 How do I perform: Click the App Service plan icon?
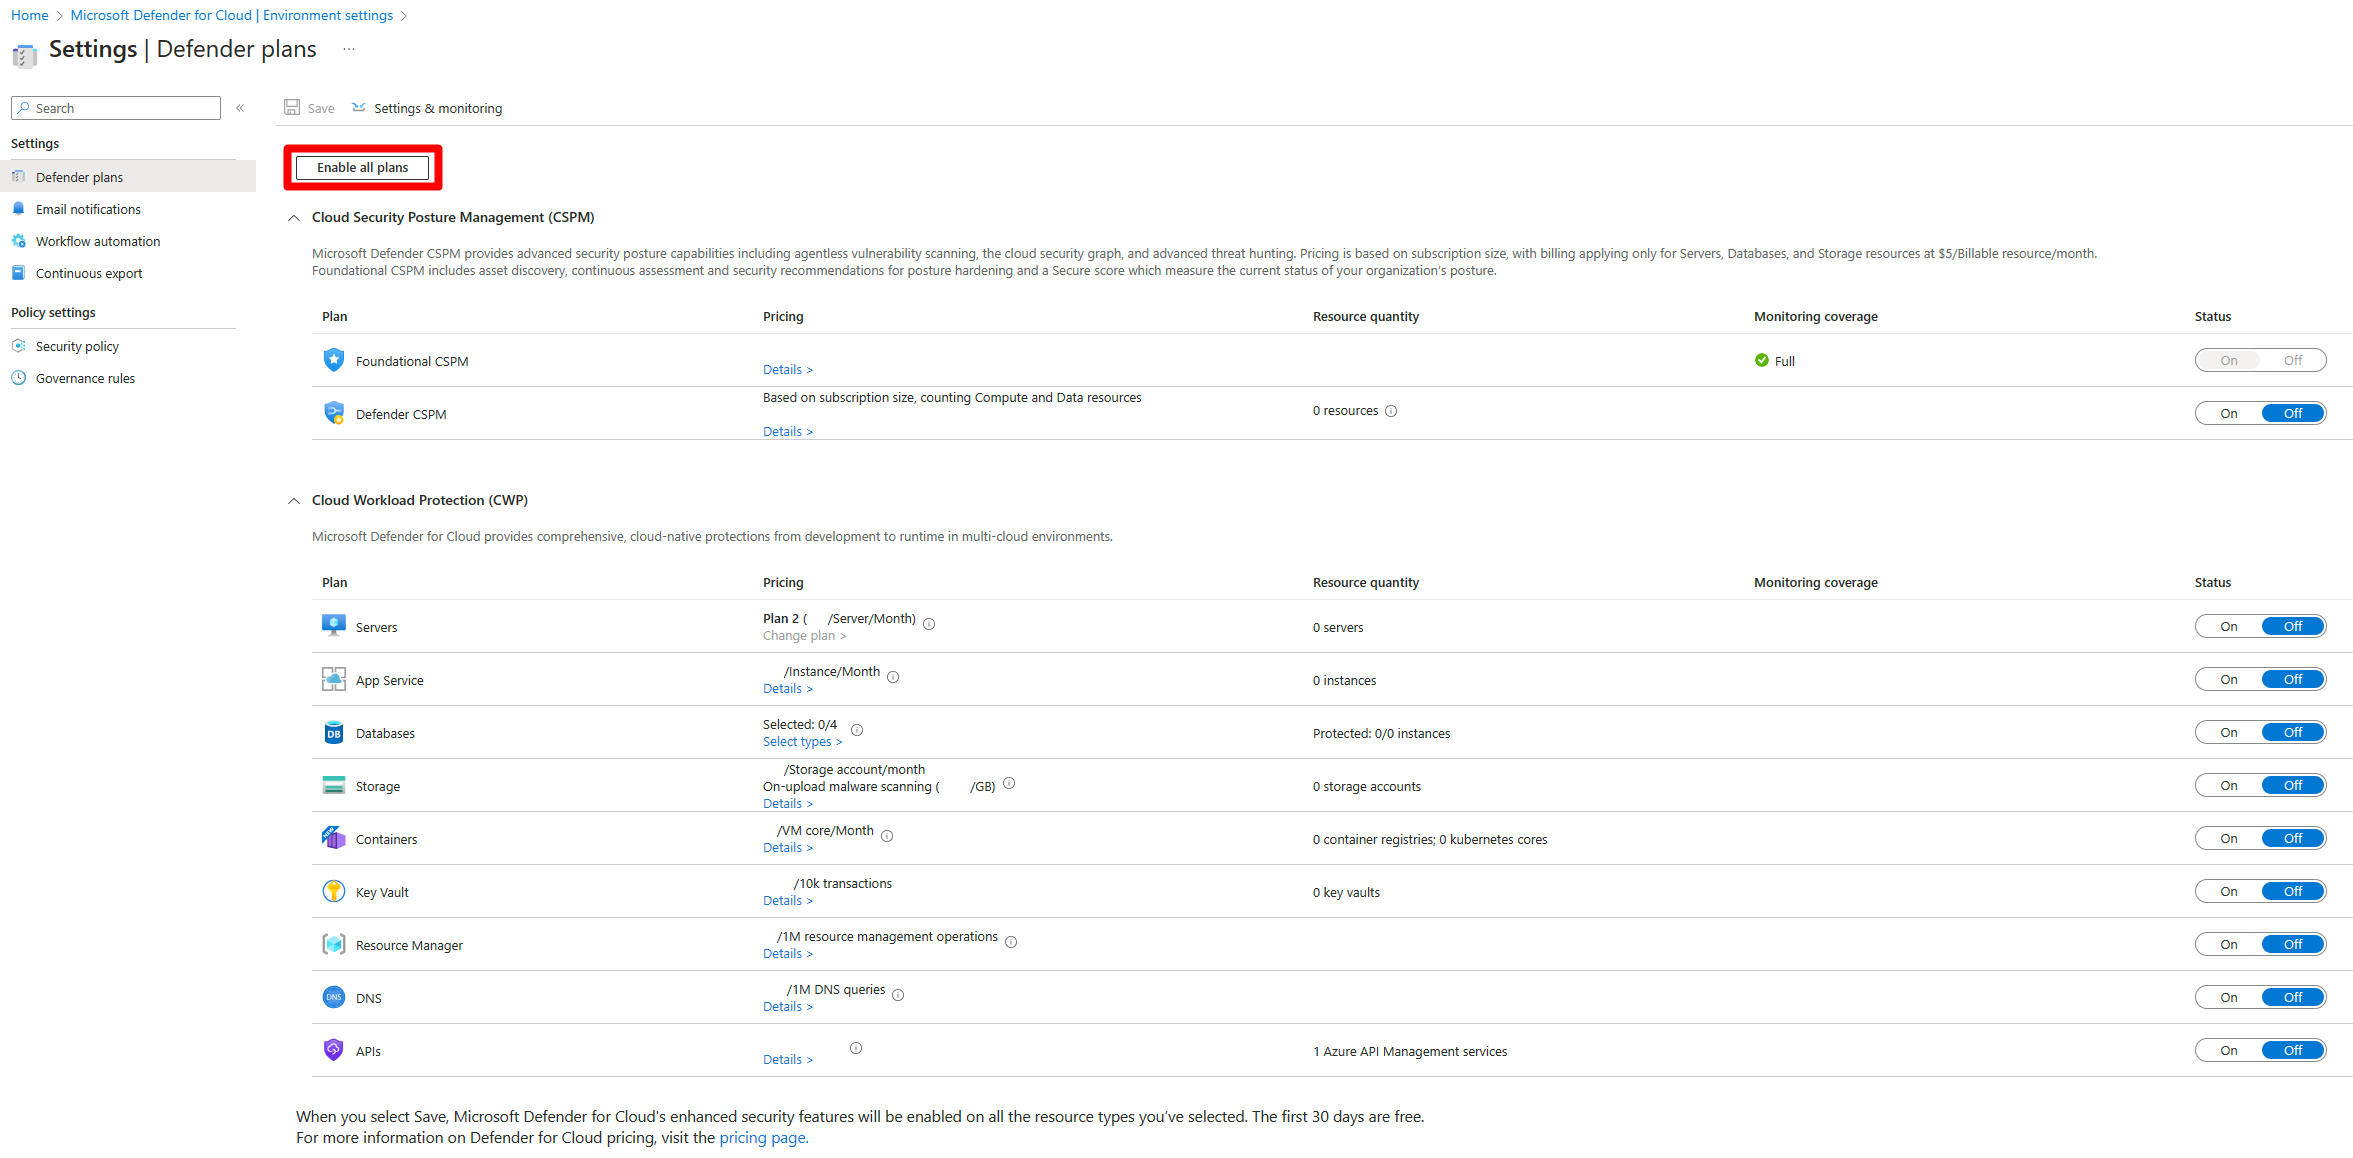[x=334, y=679]
